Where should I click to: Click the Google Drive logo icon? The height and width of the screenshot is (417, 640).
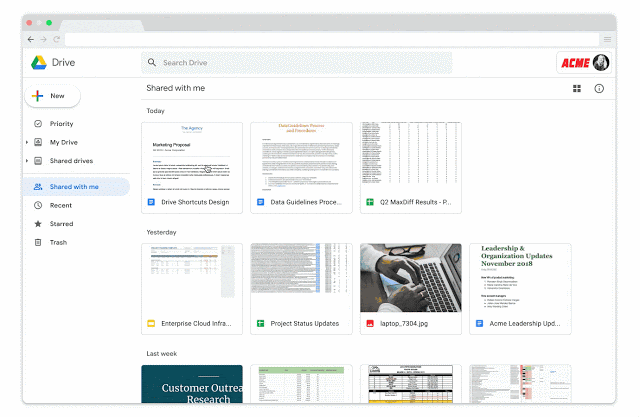coord(37,63)
